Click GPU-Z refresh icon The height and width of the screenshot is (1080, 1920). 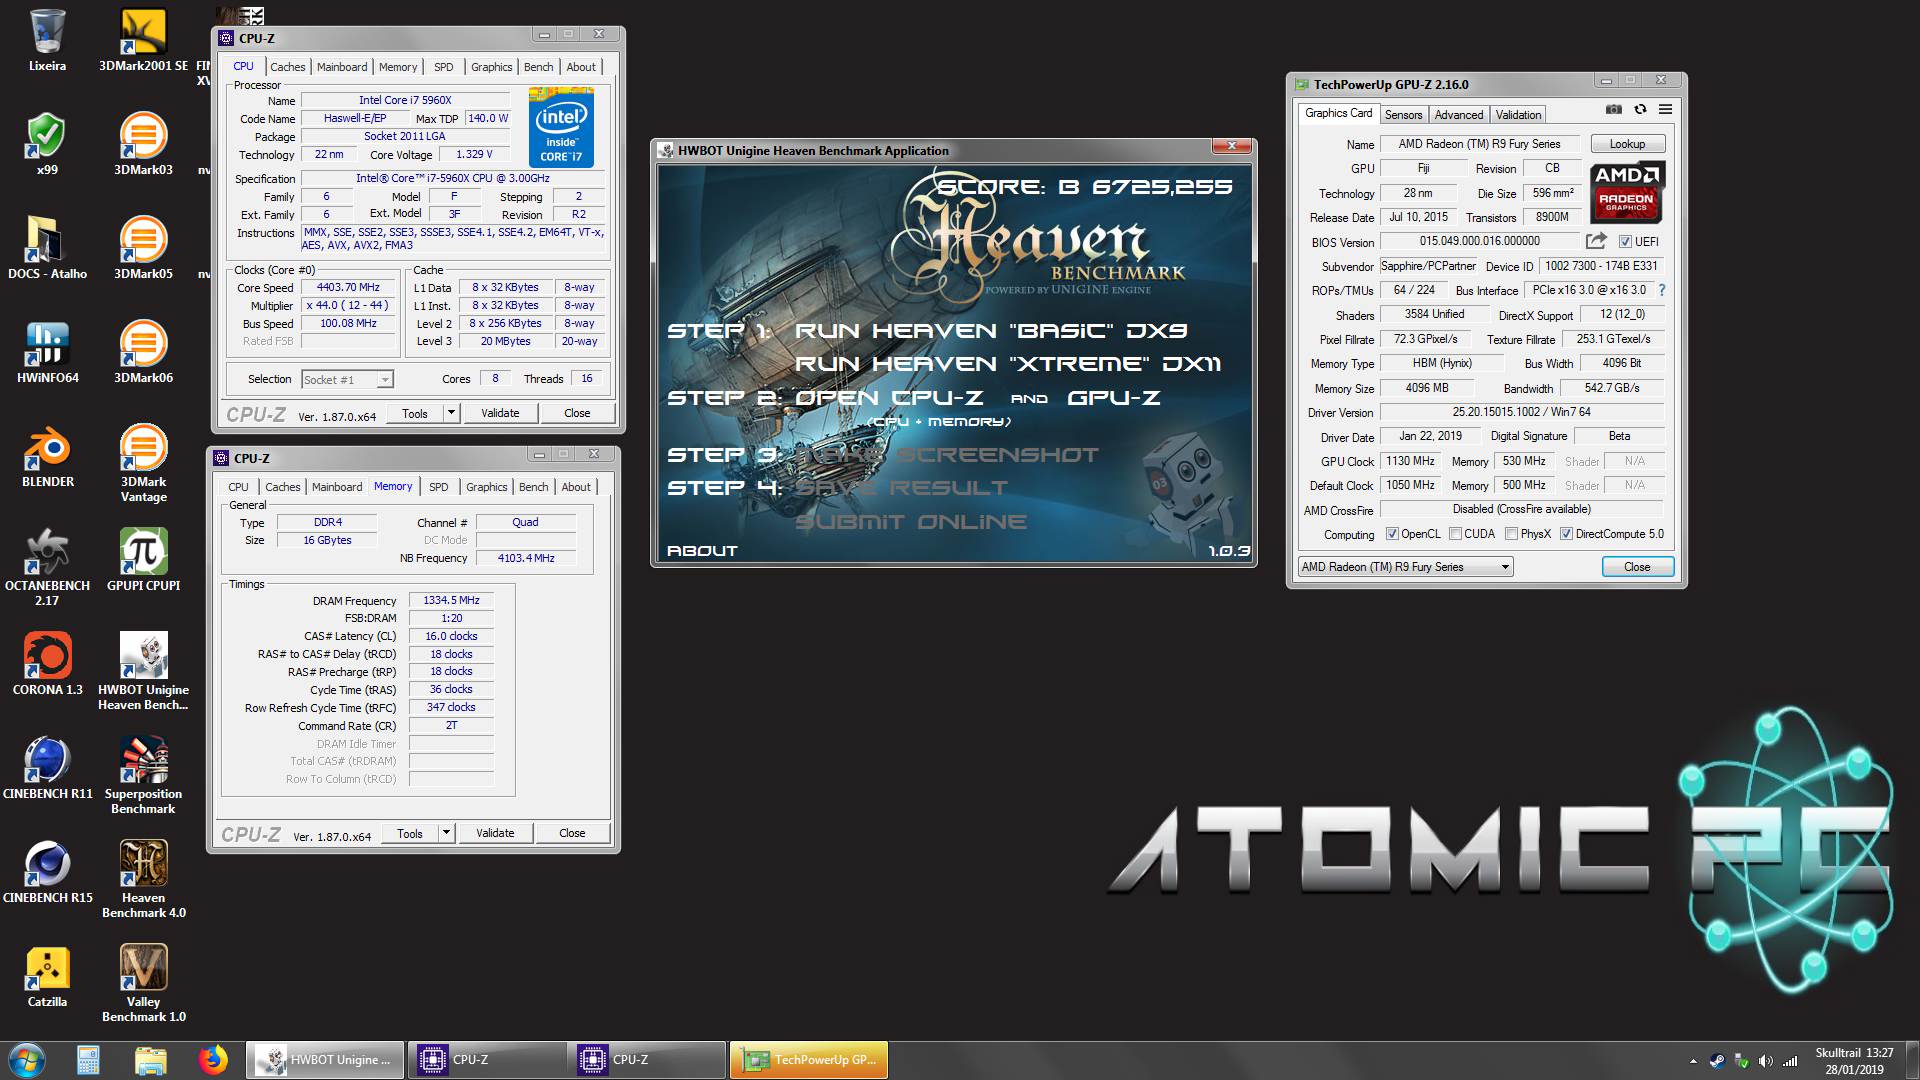click(1640, 109)
